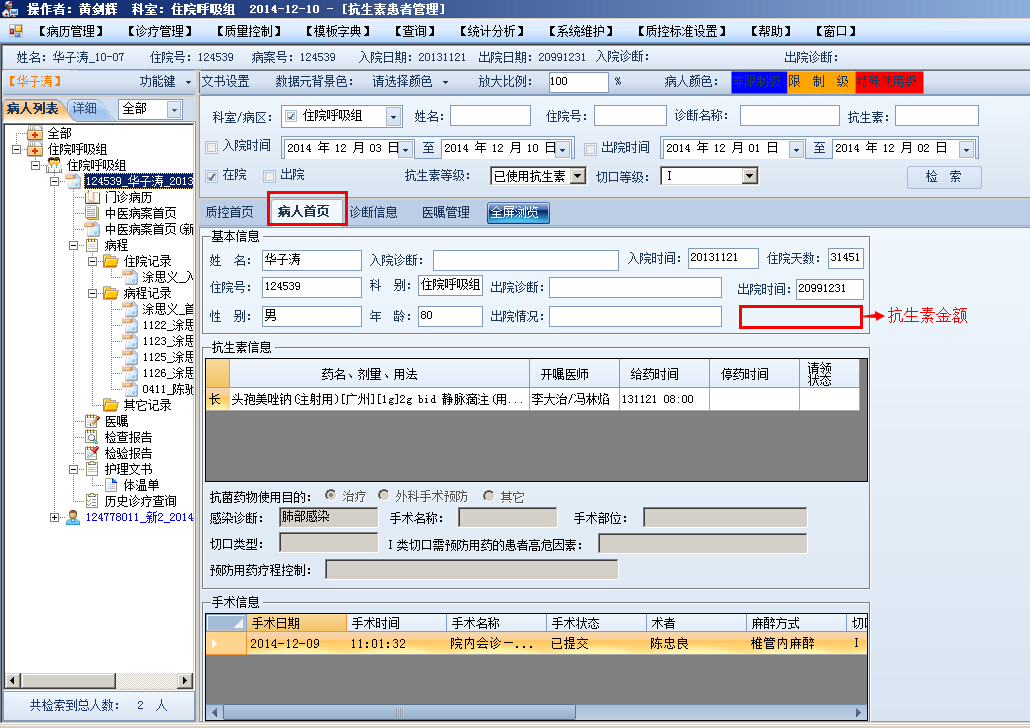Click the page icon next to 中医病案首页

coord(93,213)
